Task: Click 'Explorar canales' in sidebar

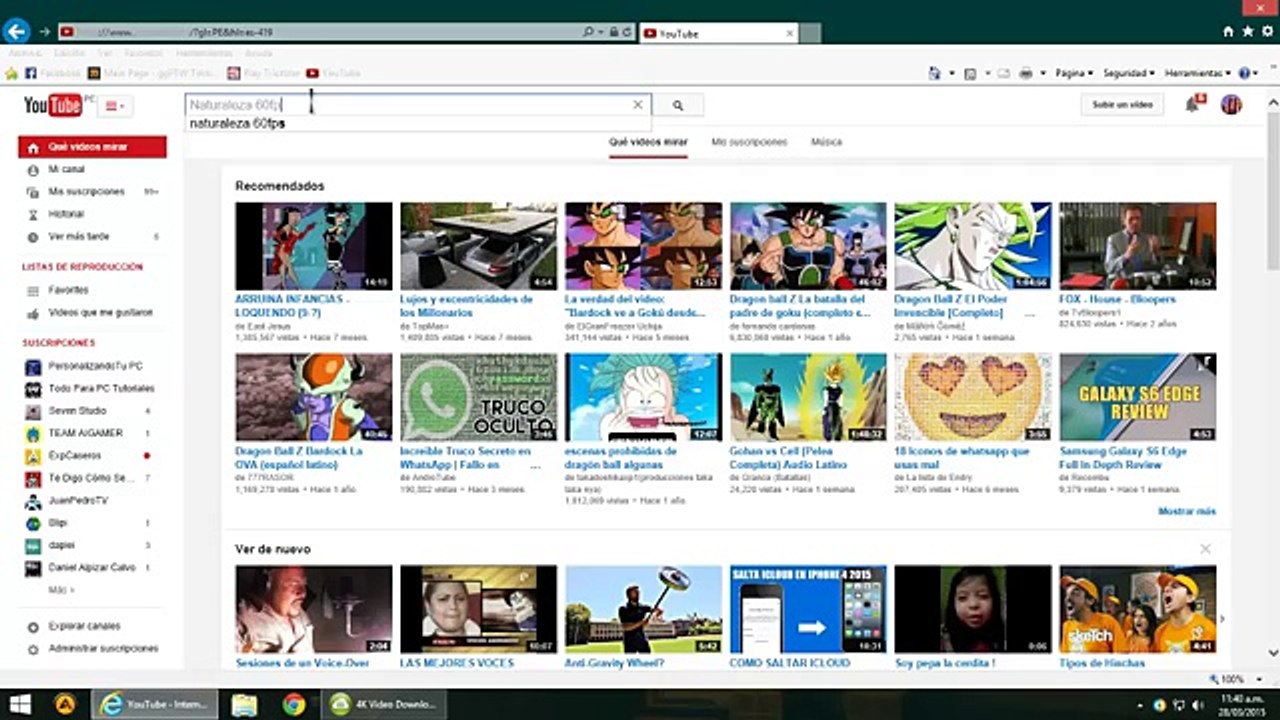Action: pos(84,626)
